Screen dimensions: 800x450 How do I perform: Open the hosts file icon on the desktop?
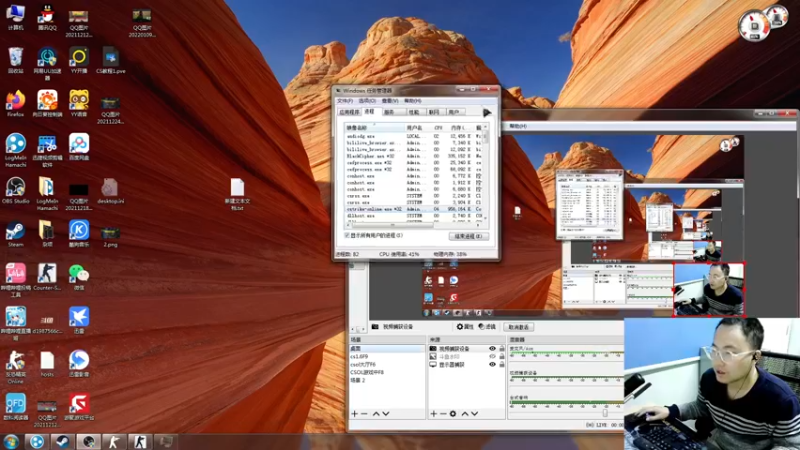[47, 364]
